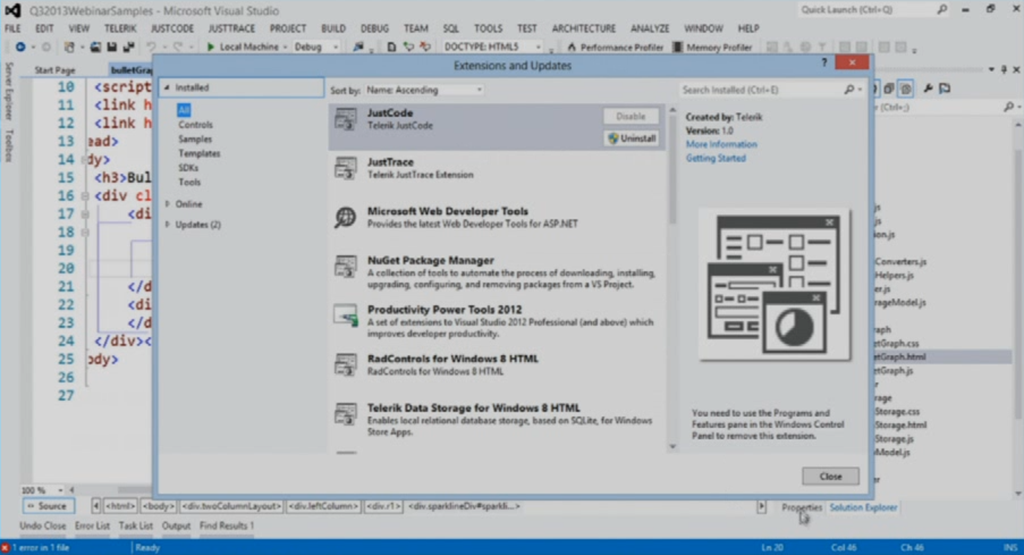Click the Solution Explorer collapse all icon
Screen dimensions: 1024x555
pos(889,88)
